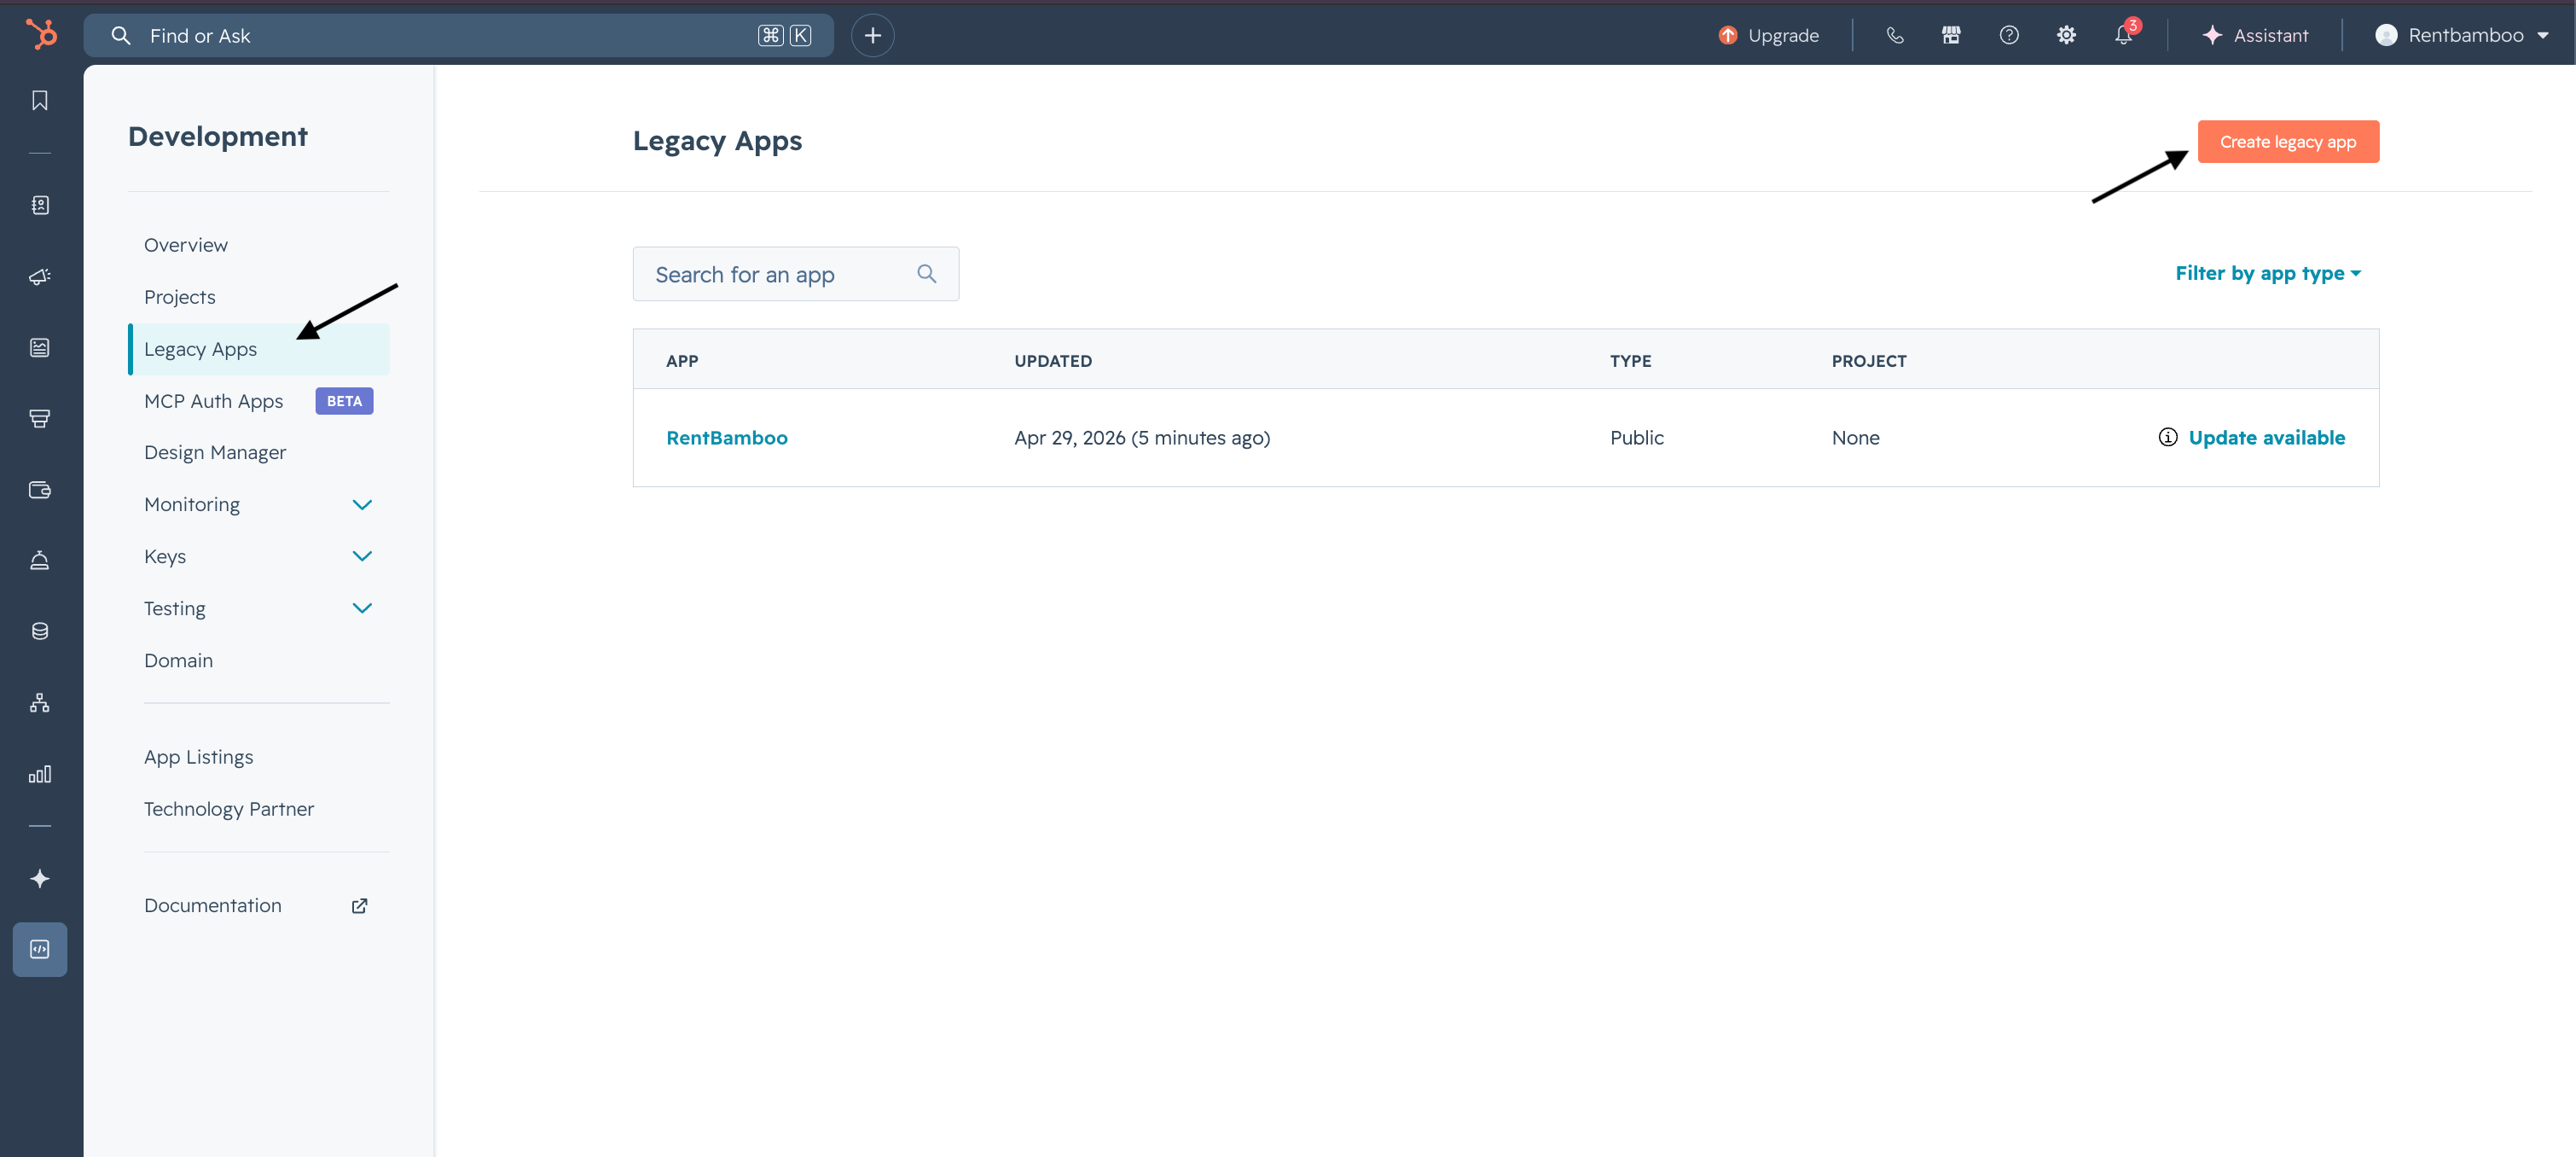2576x1157 pixels.
Task: Open Projects in Development menu
Action: click(x=180, y=297)
